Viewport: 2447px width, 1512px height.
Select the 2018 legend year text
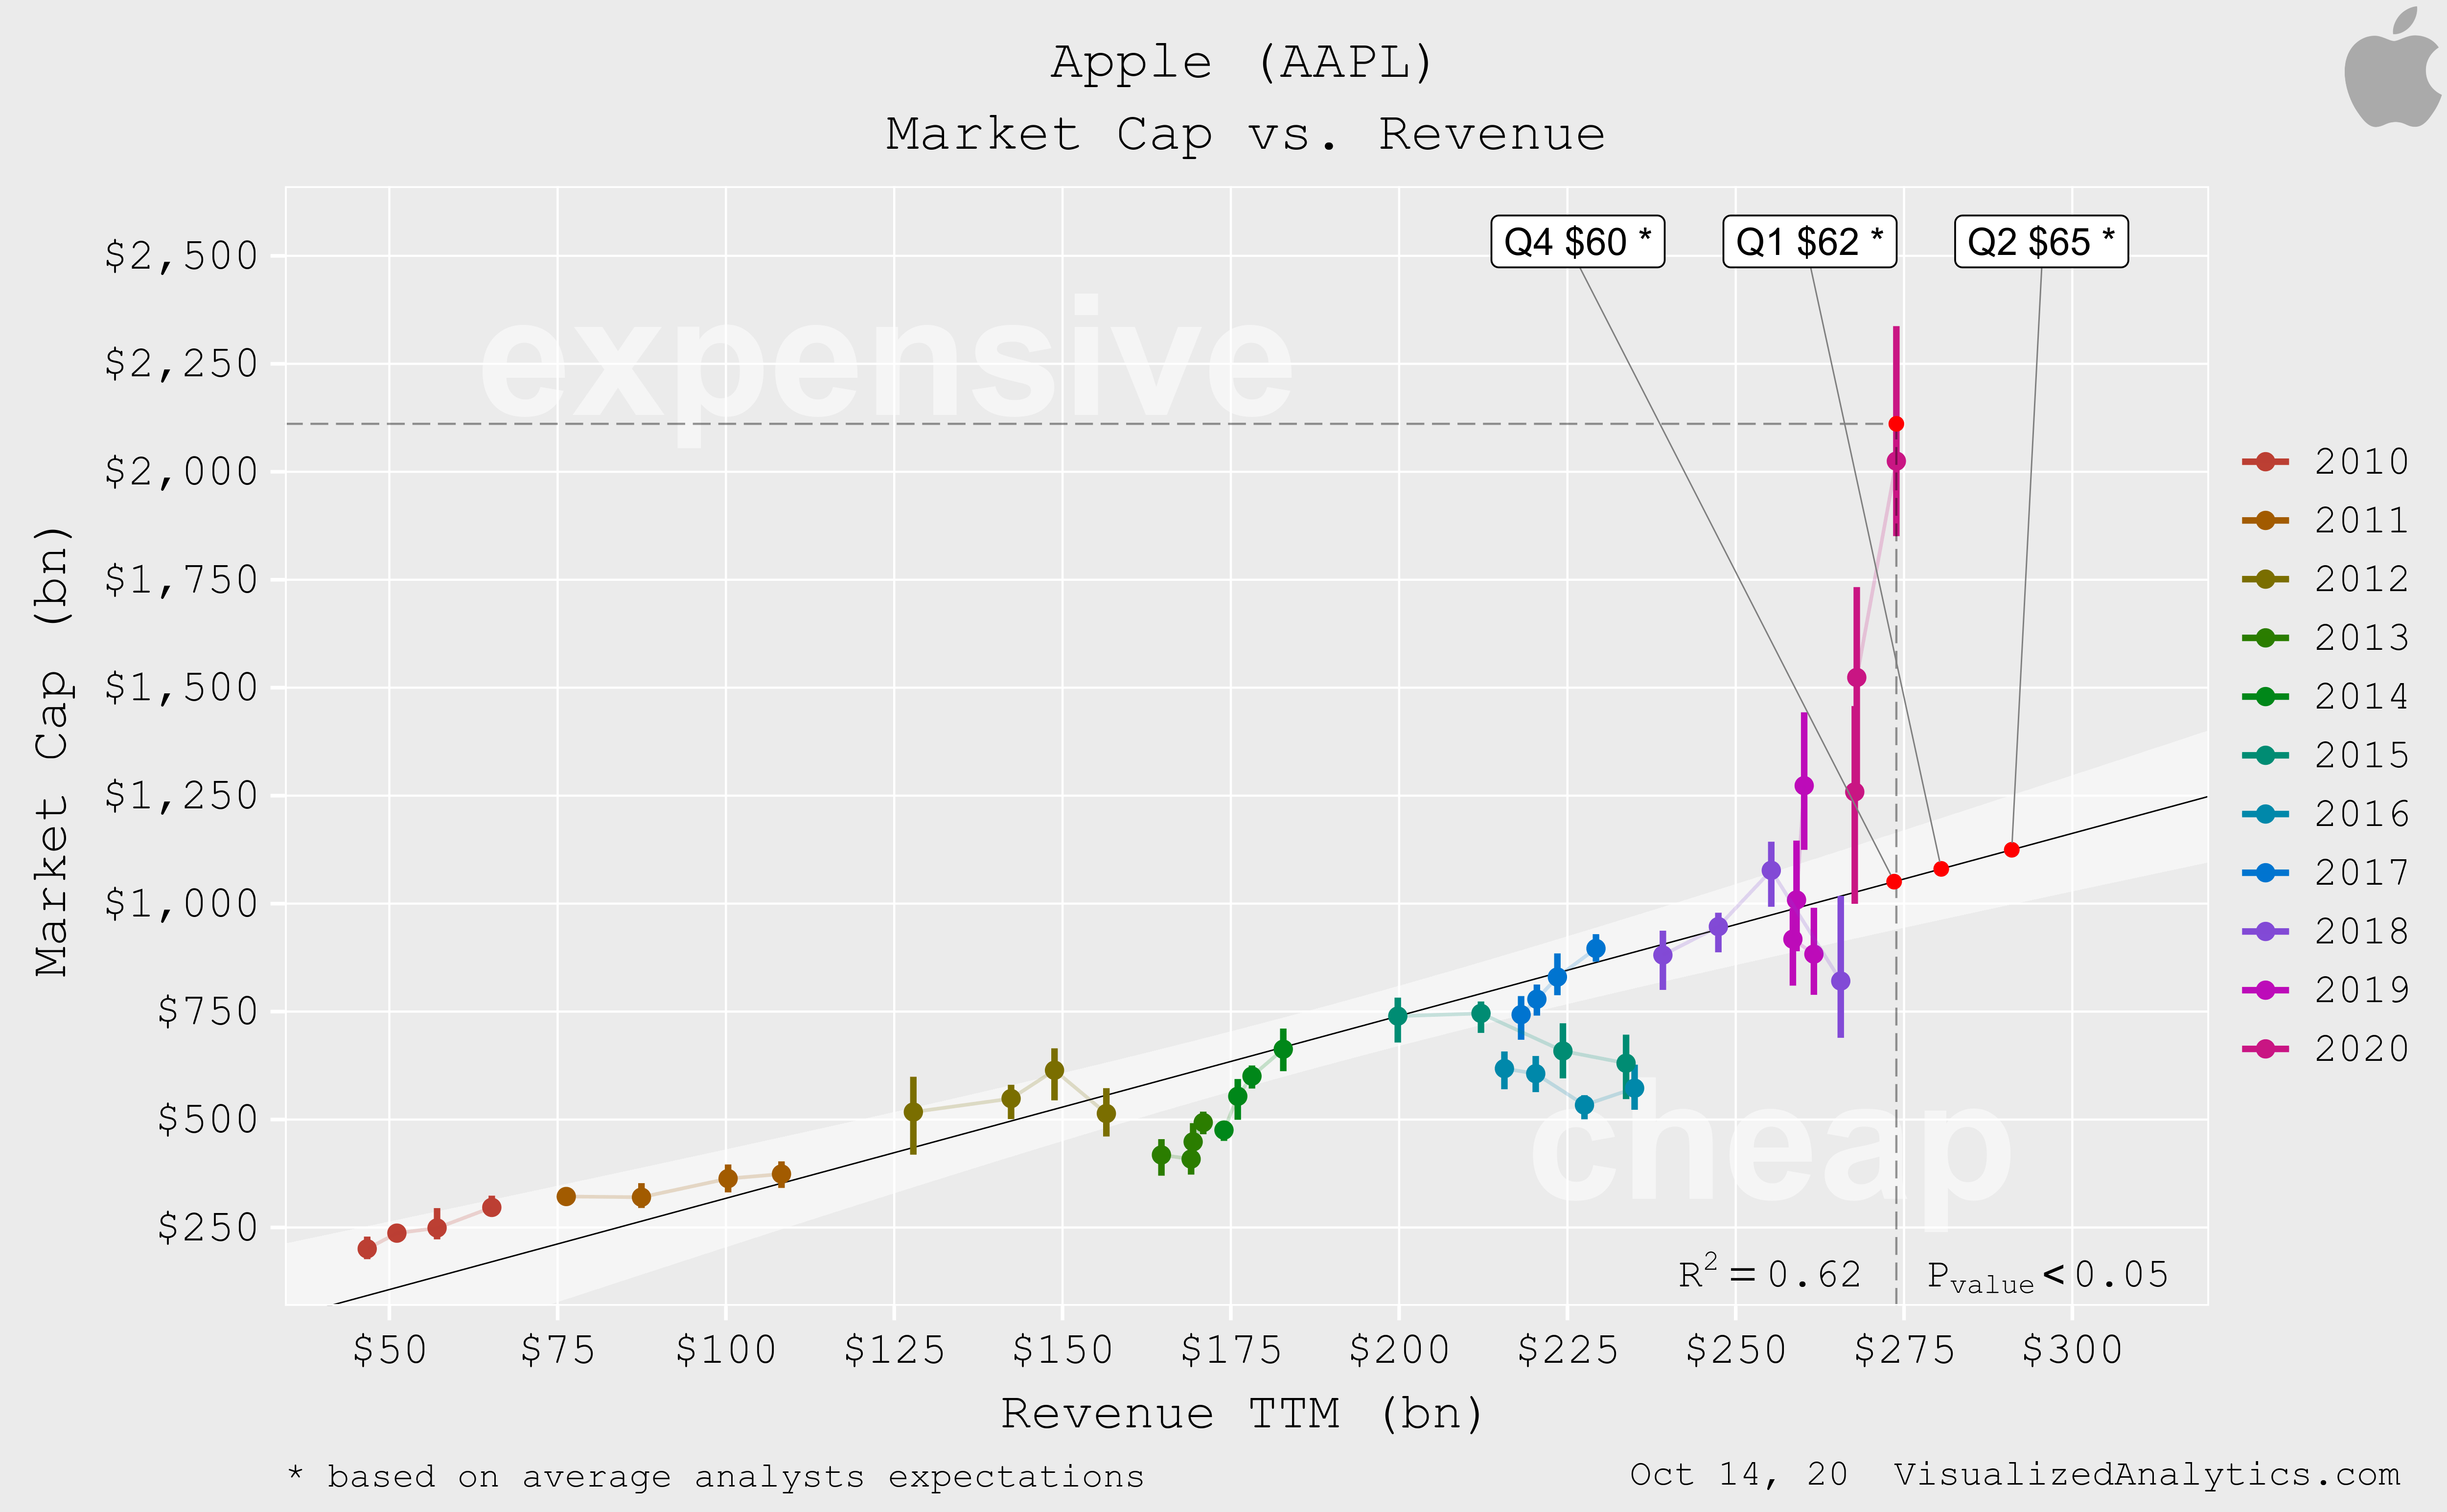click(x=2362, y=931)
